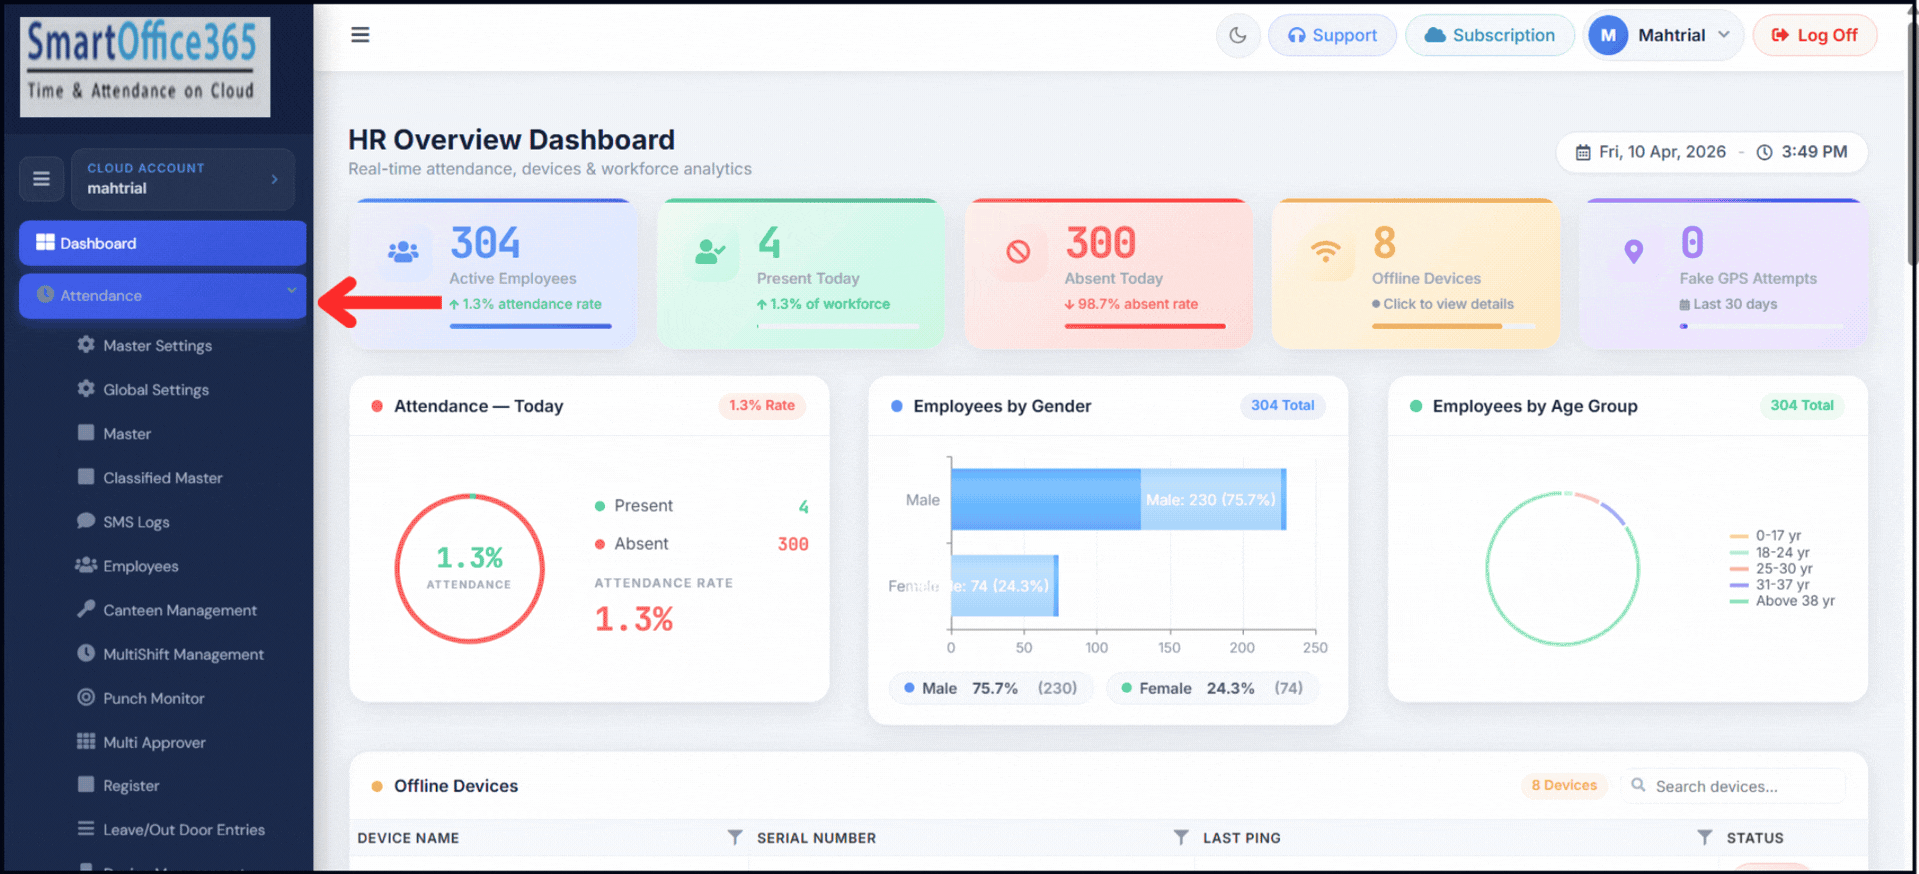Open the Employees menu item in the sidebar

[140, 566]
